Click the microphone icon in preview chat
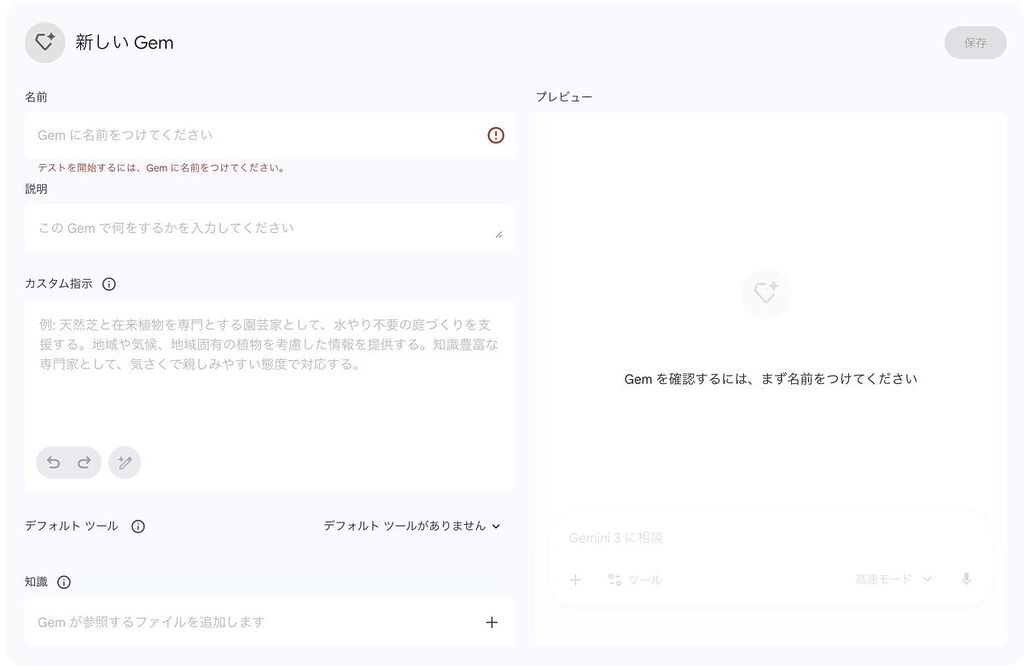The width and height of the screenshot is (1024, 670). tap(966, 579)
